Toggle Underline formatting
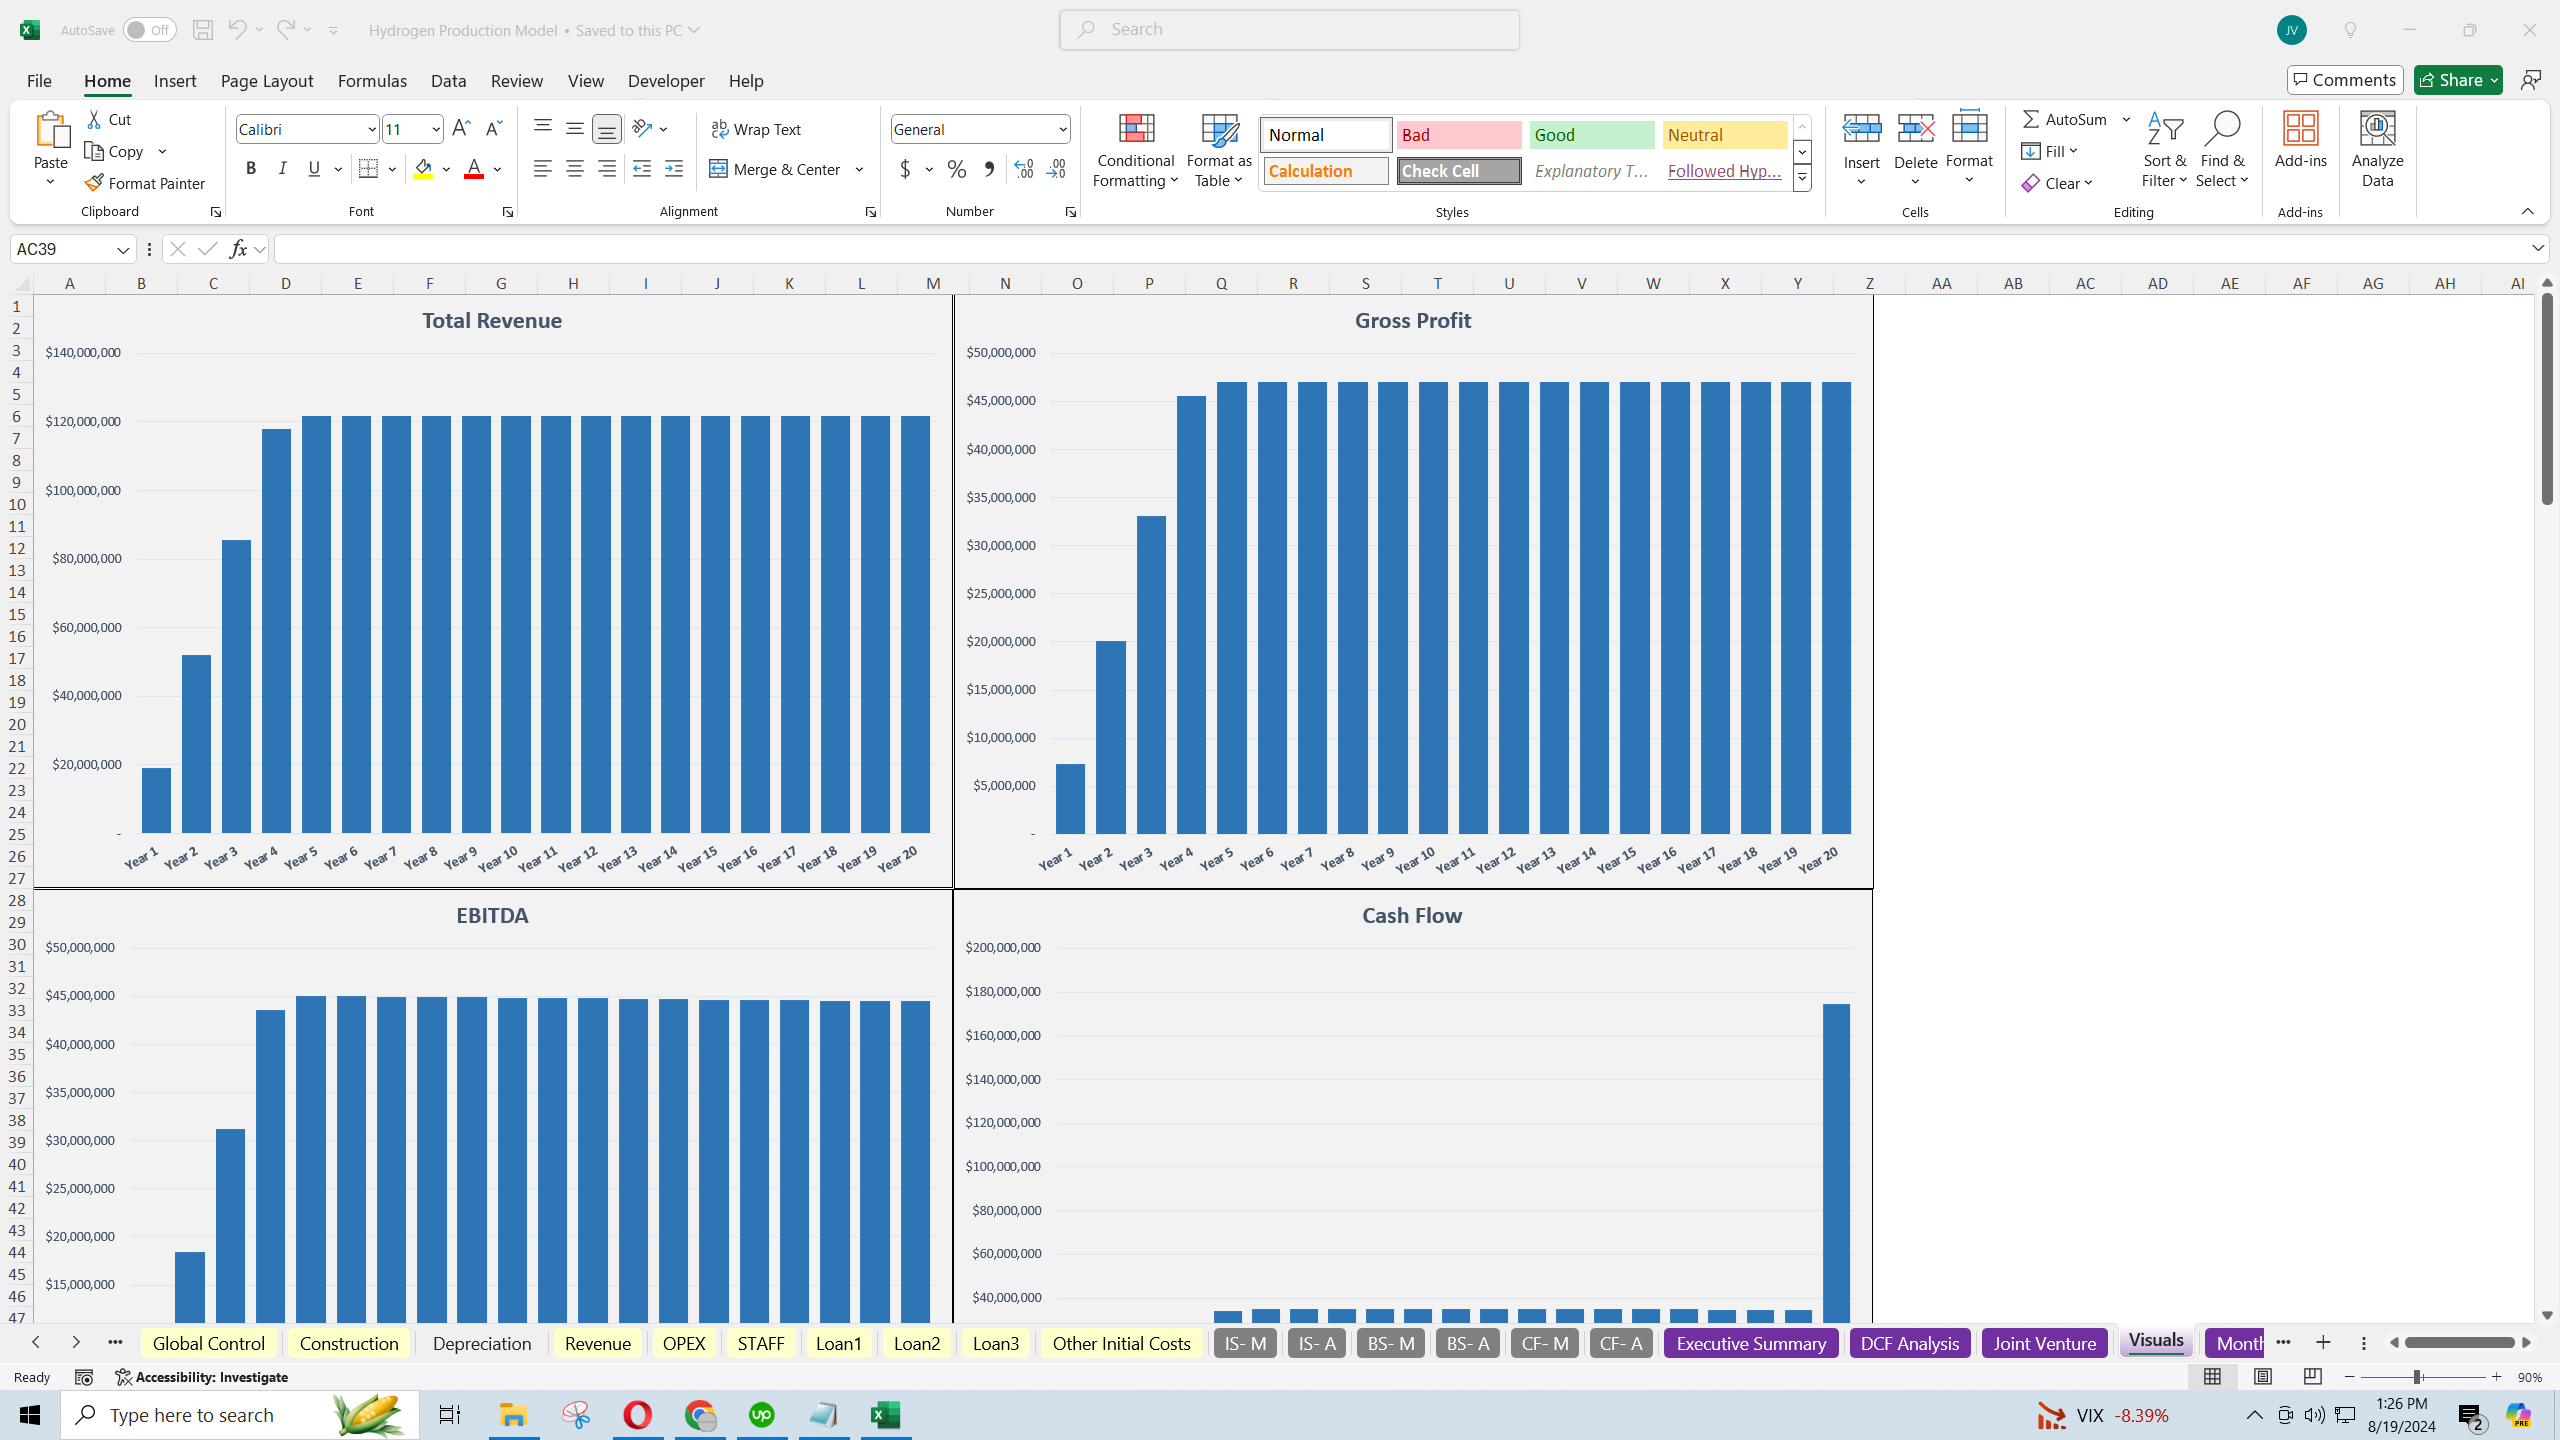The image size is (2560, 1440). coord(314,169)
